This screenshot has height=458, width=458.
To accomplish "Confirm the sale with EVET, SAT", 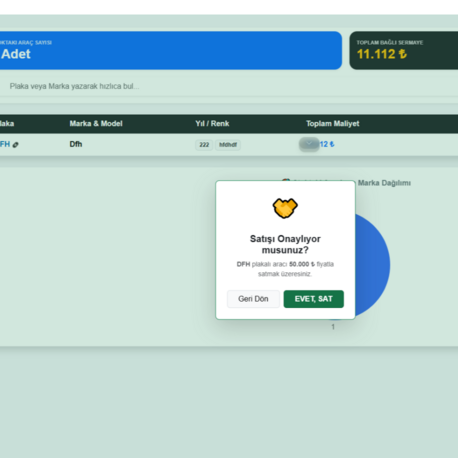I will click(313, 299).
